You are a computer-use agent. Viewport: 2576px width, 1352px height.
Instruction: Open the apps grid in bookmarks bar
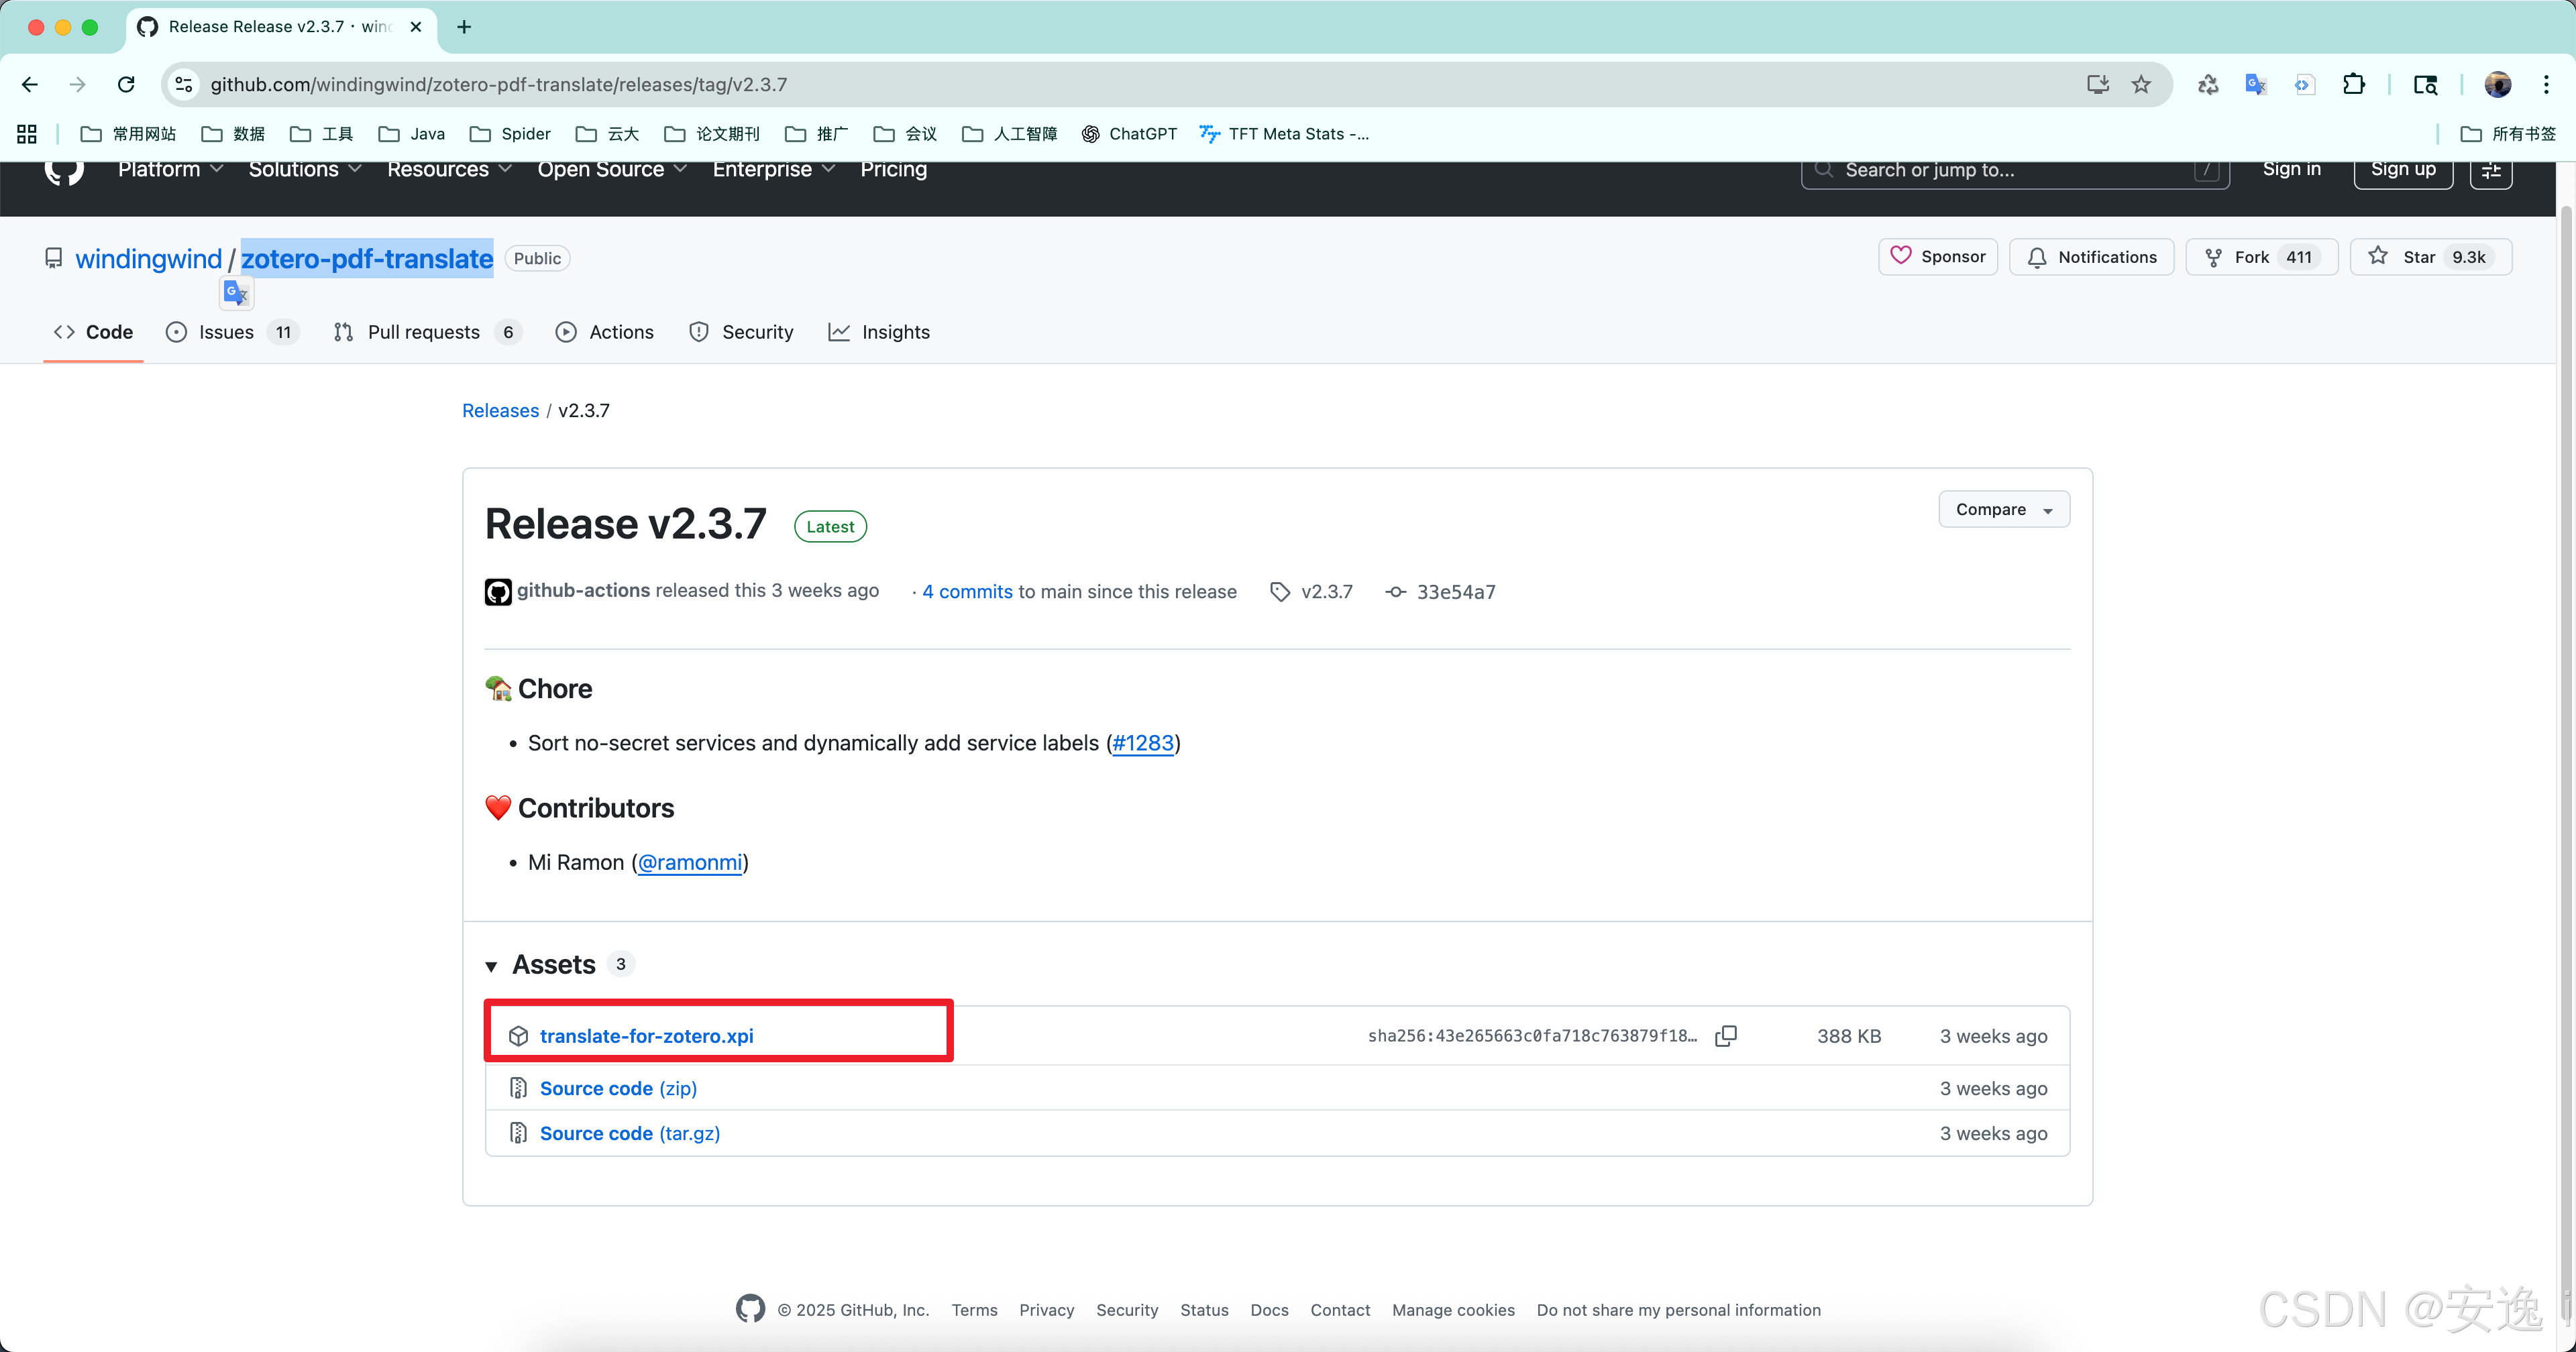[27, 134]
